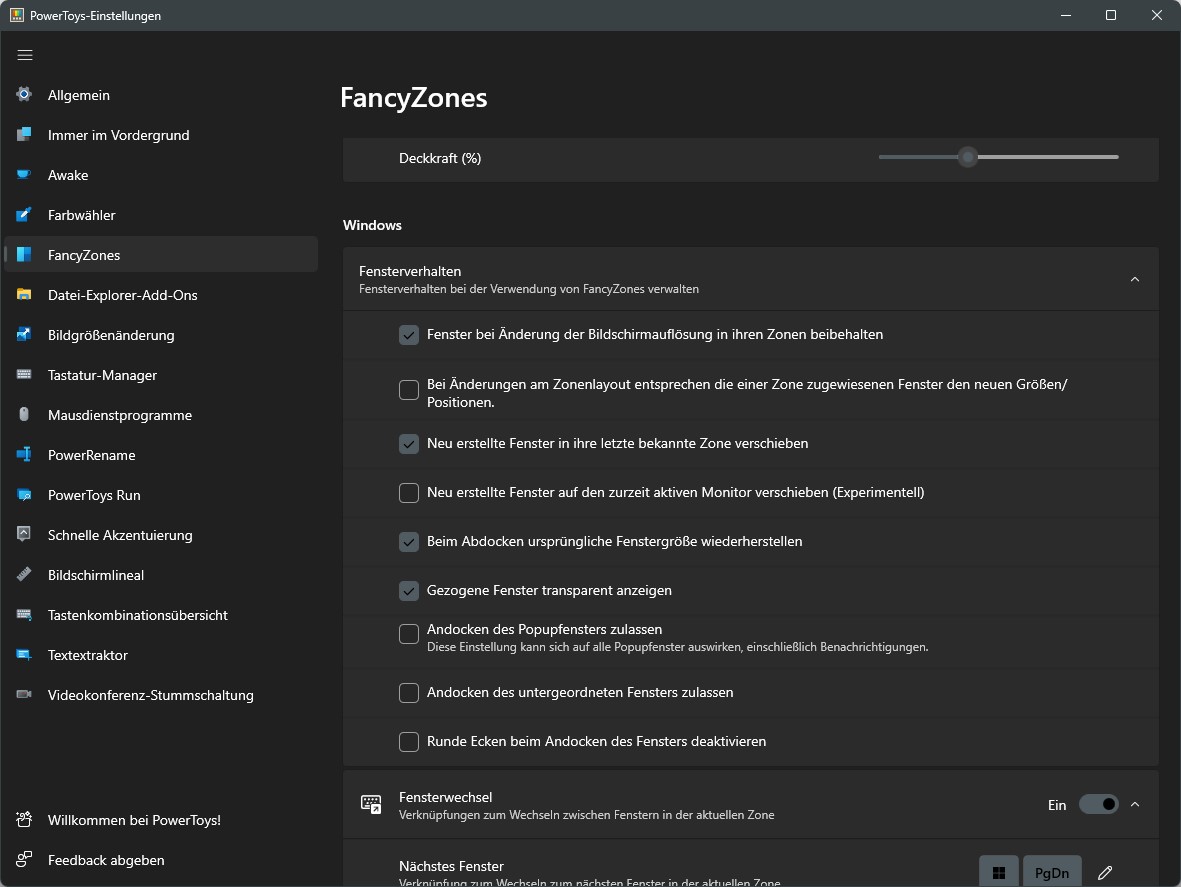1181x887 pixels.
Task: Click the Deckkraft opacity slider handle
Action: pos(967,157)
